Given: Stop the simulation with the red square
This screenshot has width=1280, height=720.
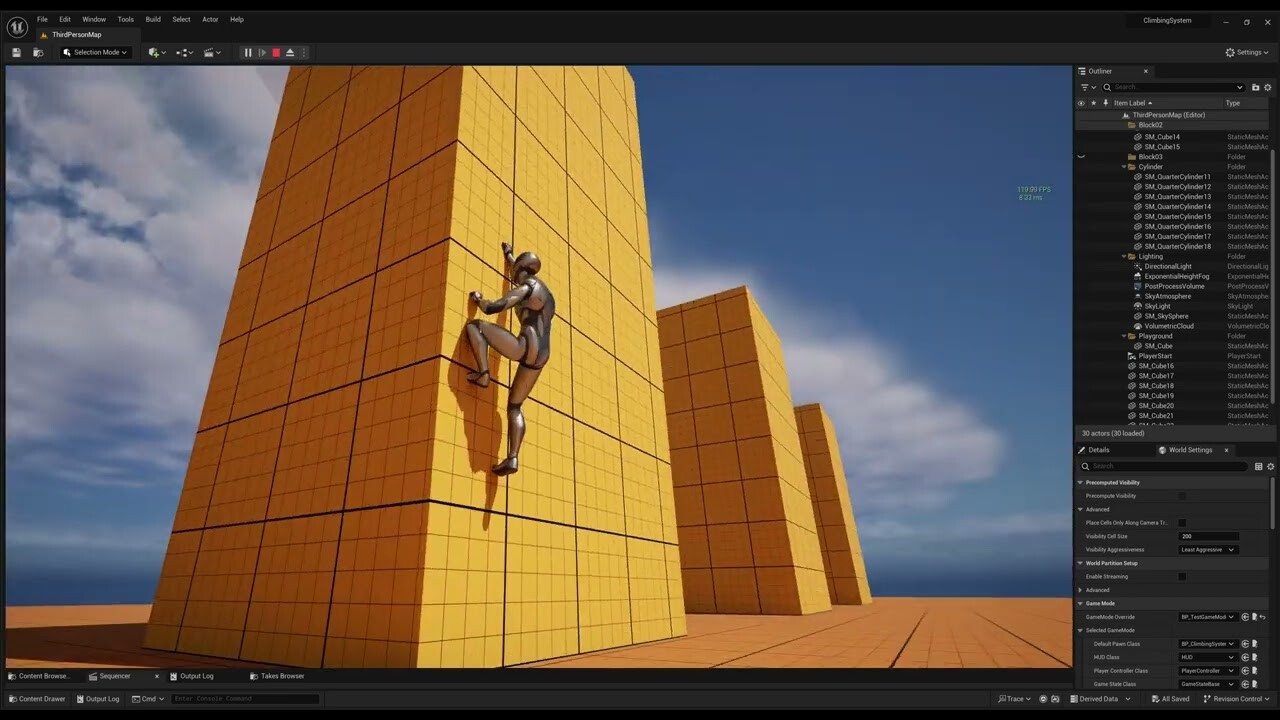Looking at the screenshot, I should click(276, 52).
